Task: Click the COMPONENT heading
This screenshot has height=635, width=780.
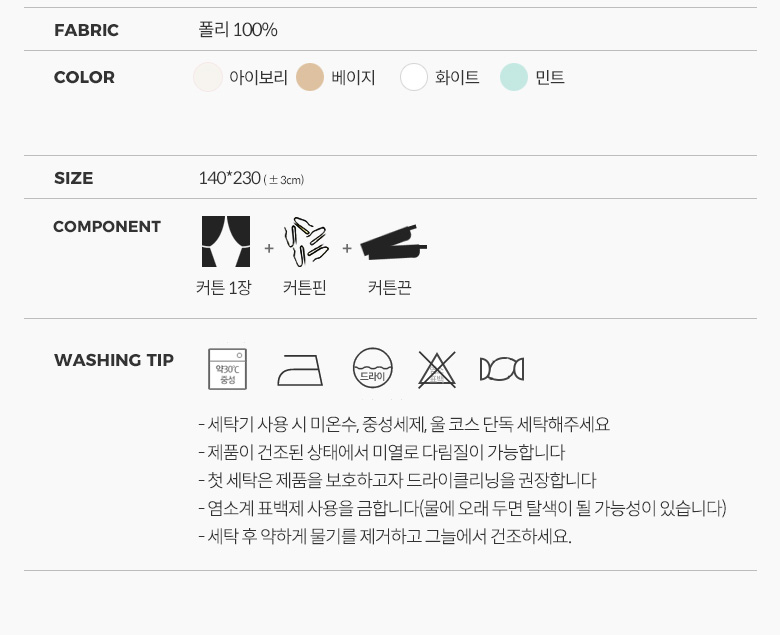Action: pyautogui.click(x=107, y=227)
